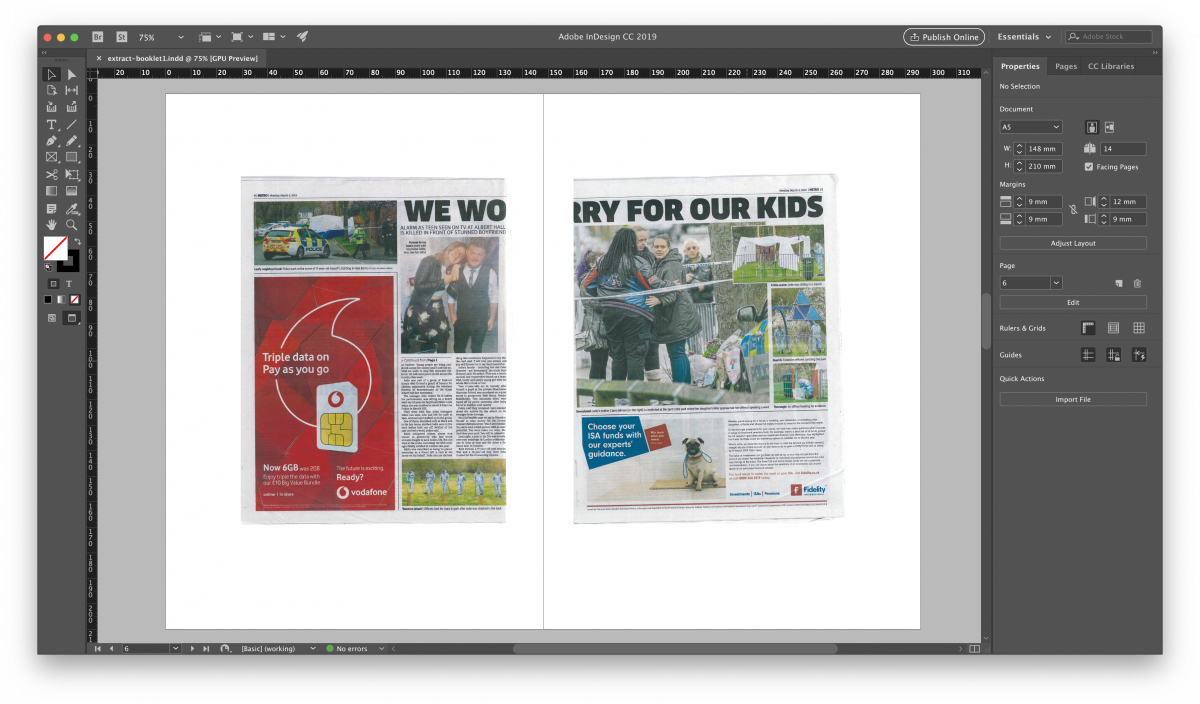Click the delete page trash icon

pos(1137,283)
